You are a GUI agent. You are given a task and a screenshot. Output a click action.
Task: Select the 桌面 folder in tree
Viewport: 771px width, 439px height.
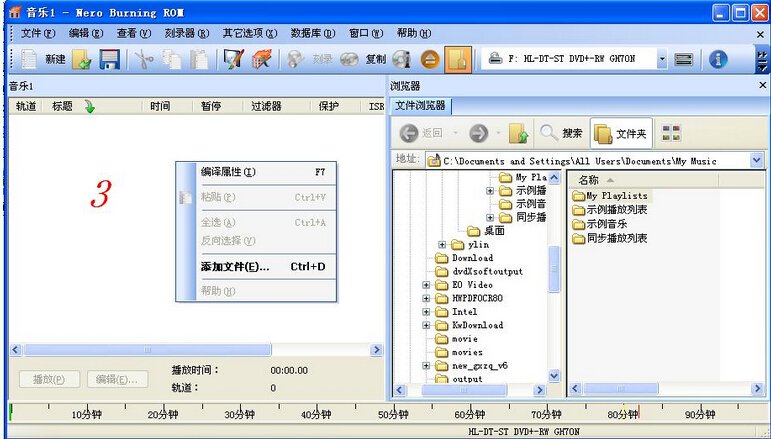486,231
